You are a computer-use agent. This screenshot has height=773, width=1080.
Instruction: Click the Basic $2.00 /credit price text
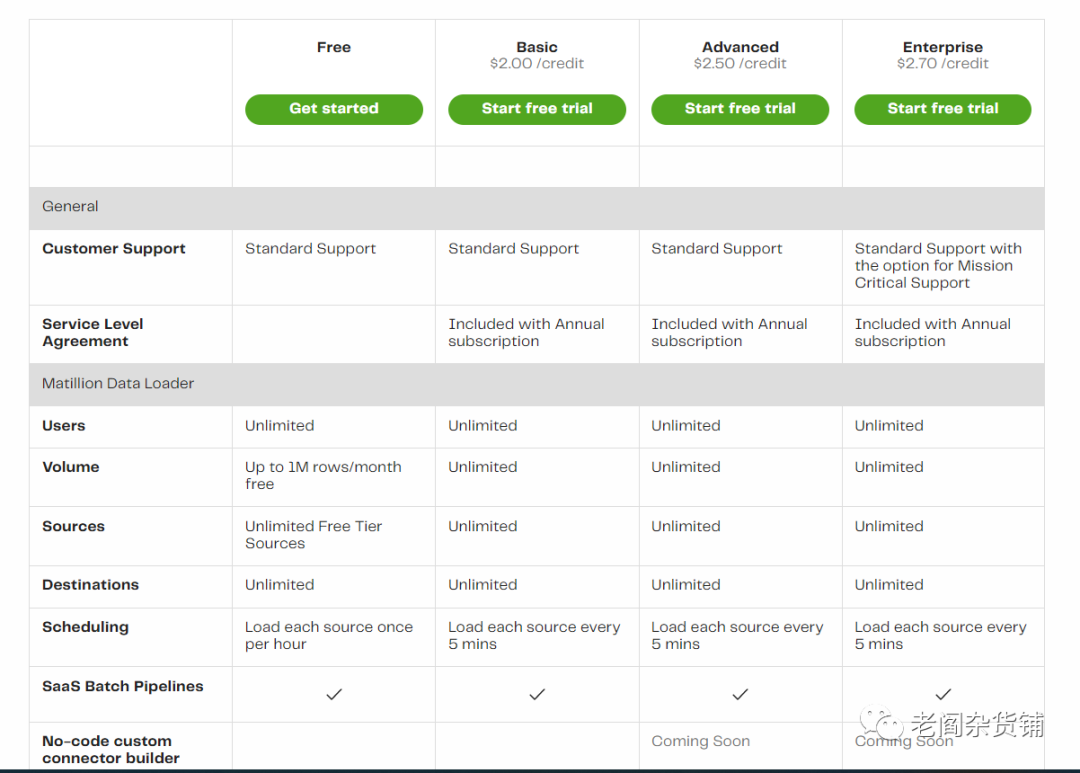[537, 64]
